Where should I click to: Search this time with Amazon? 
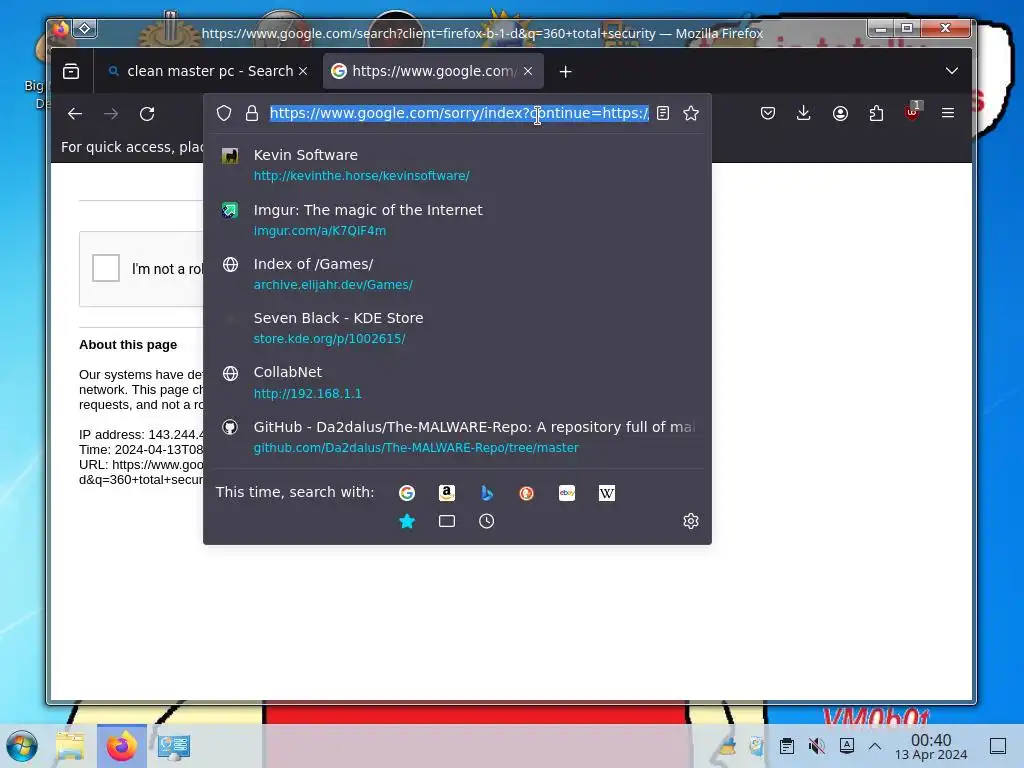click(447, 493)
